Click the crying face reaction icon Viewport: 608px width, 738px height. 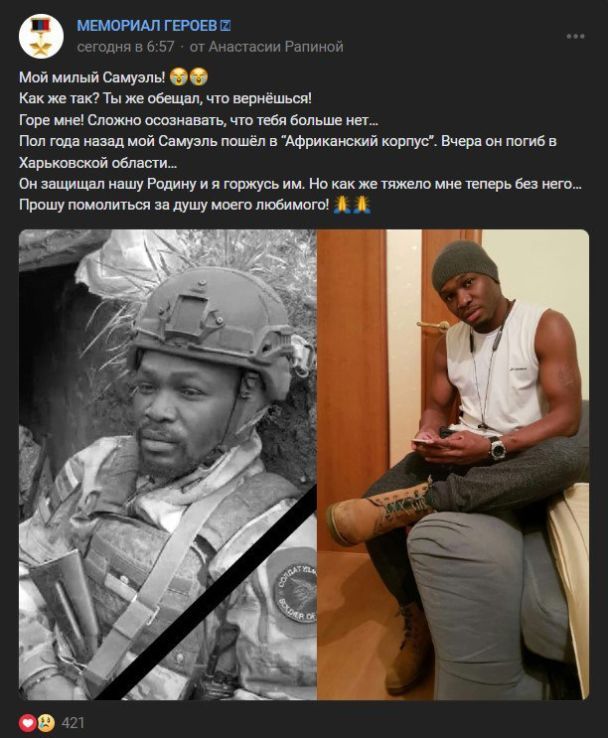(45, 722)
